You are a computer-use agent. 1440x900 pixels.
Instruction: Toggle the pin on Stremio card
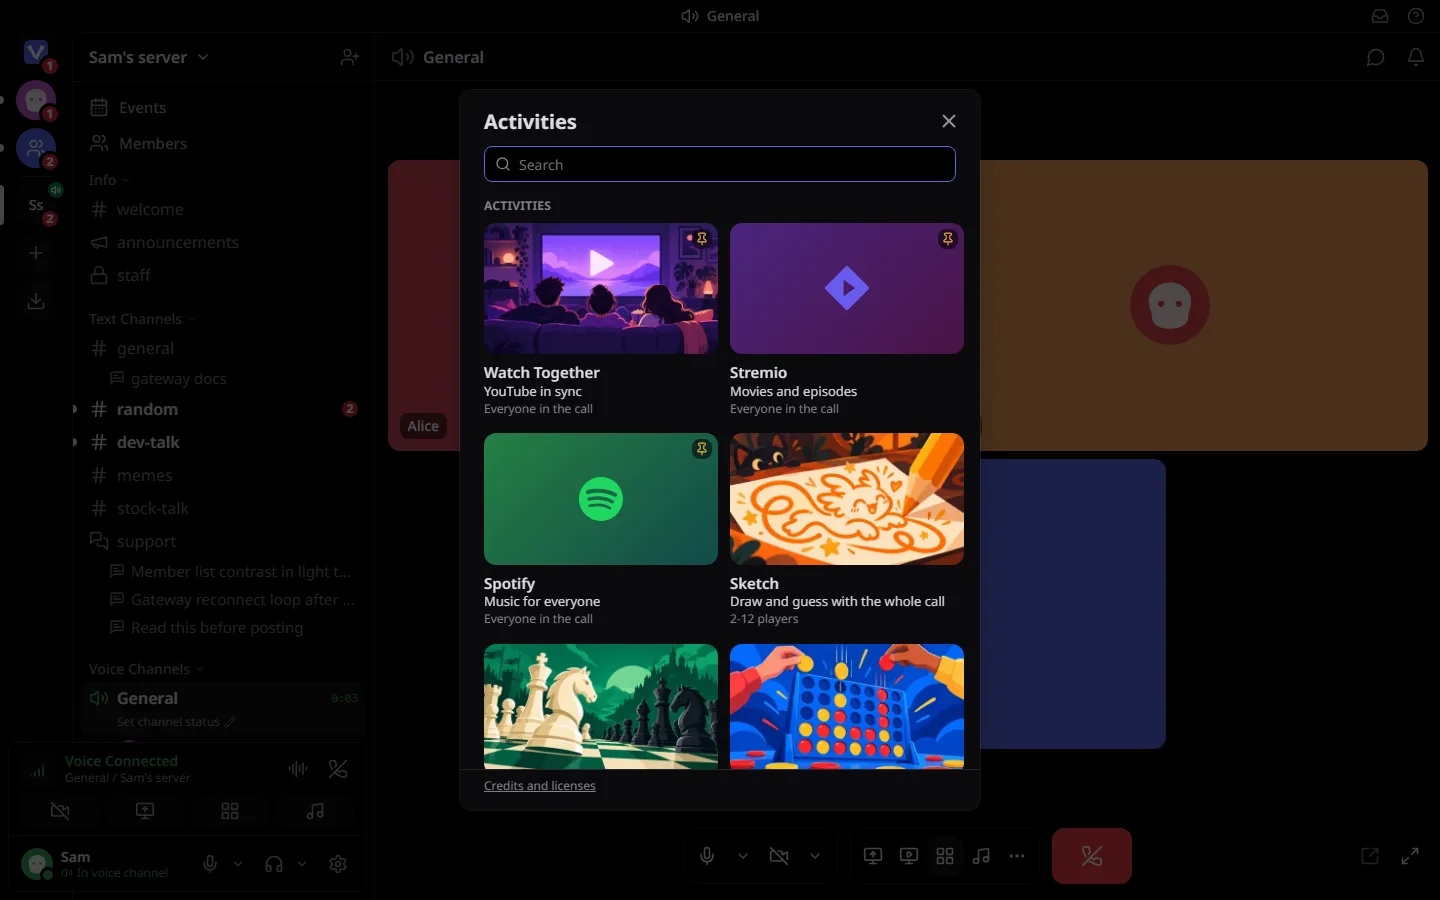[948, 239]
